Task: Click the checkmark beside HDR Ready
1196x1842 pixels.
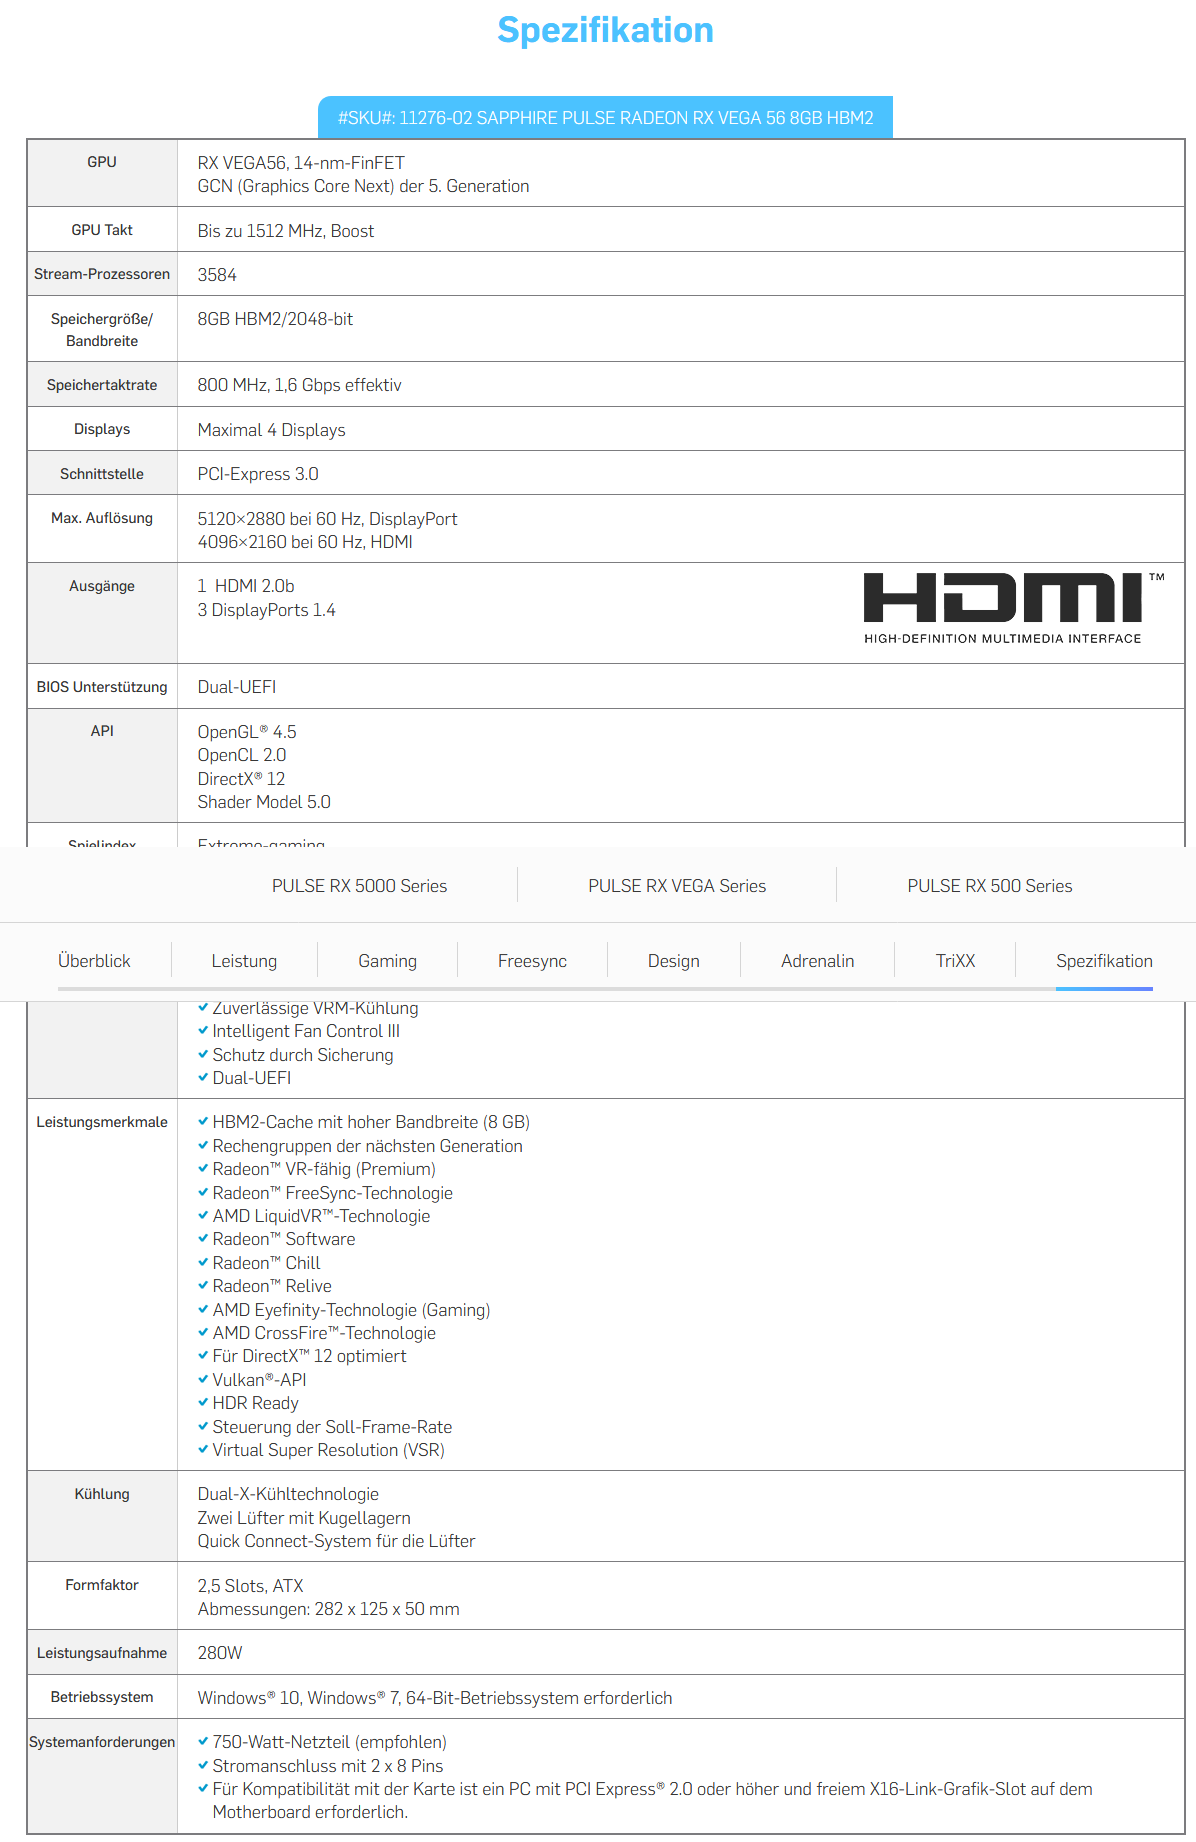Action: tap(203, 1403)
